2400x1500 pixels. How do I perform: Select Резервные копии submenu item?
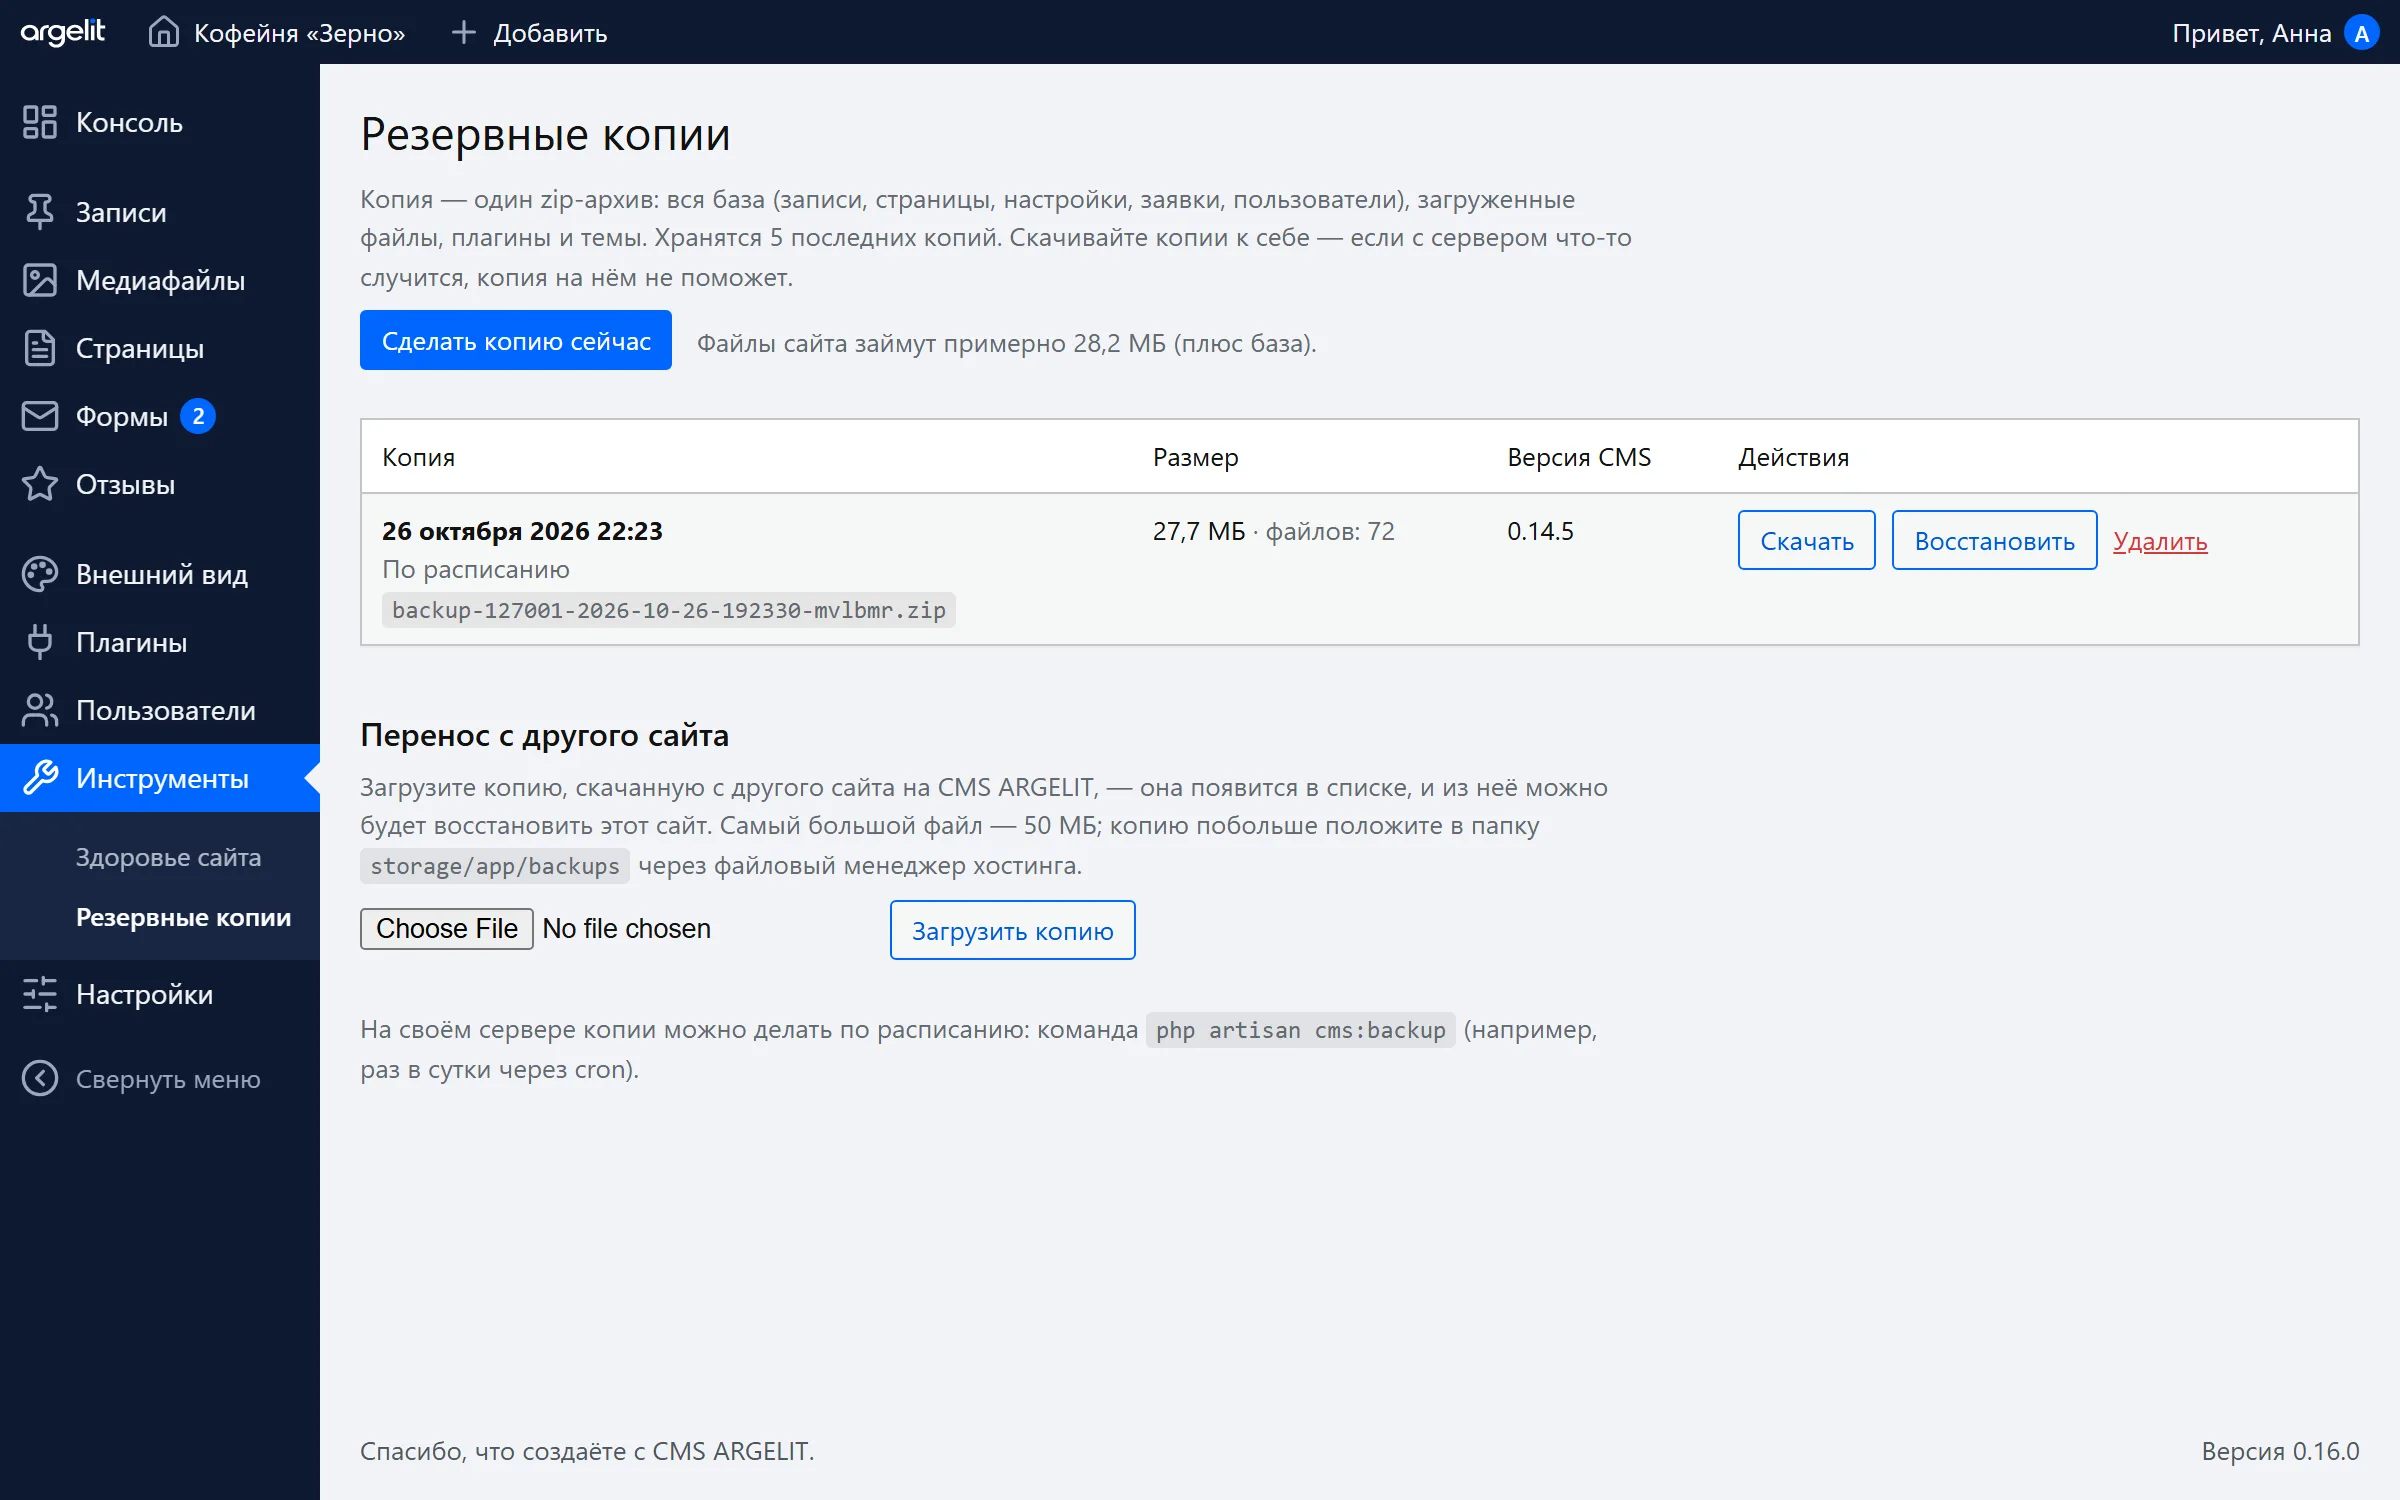[184, 917]
